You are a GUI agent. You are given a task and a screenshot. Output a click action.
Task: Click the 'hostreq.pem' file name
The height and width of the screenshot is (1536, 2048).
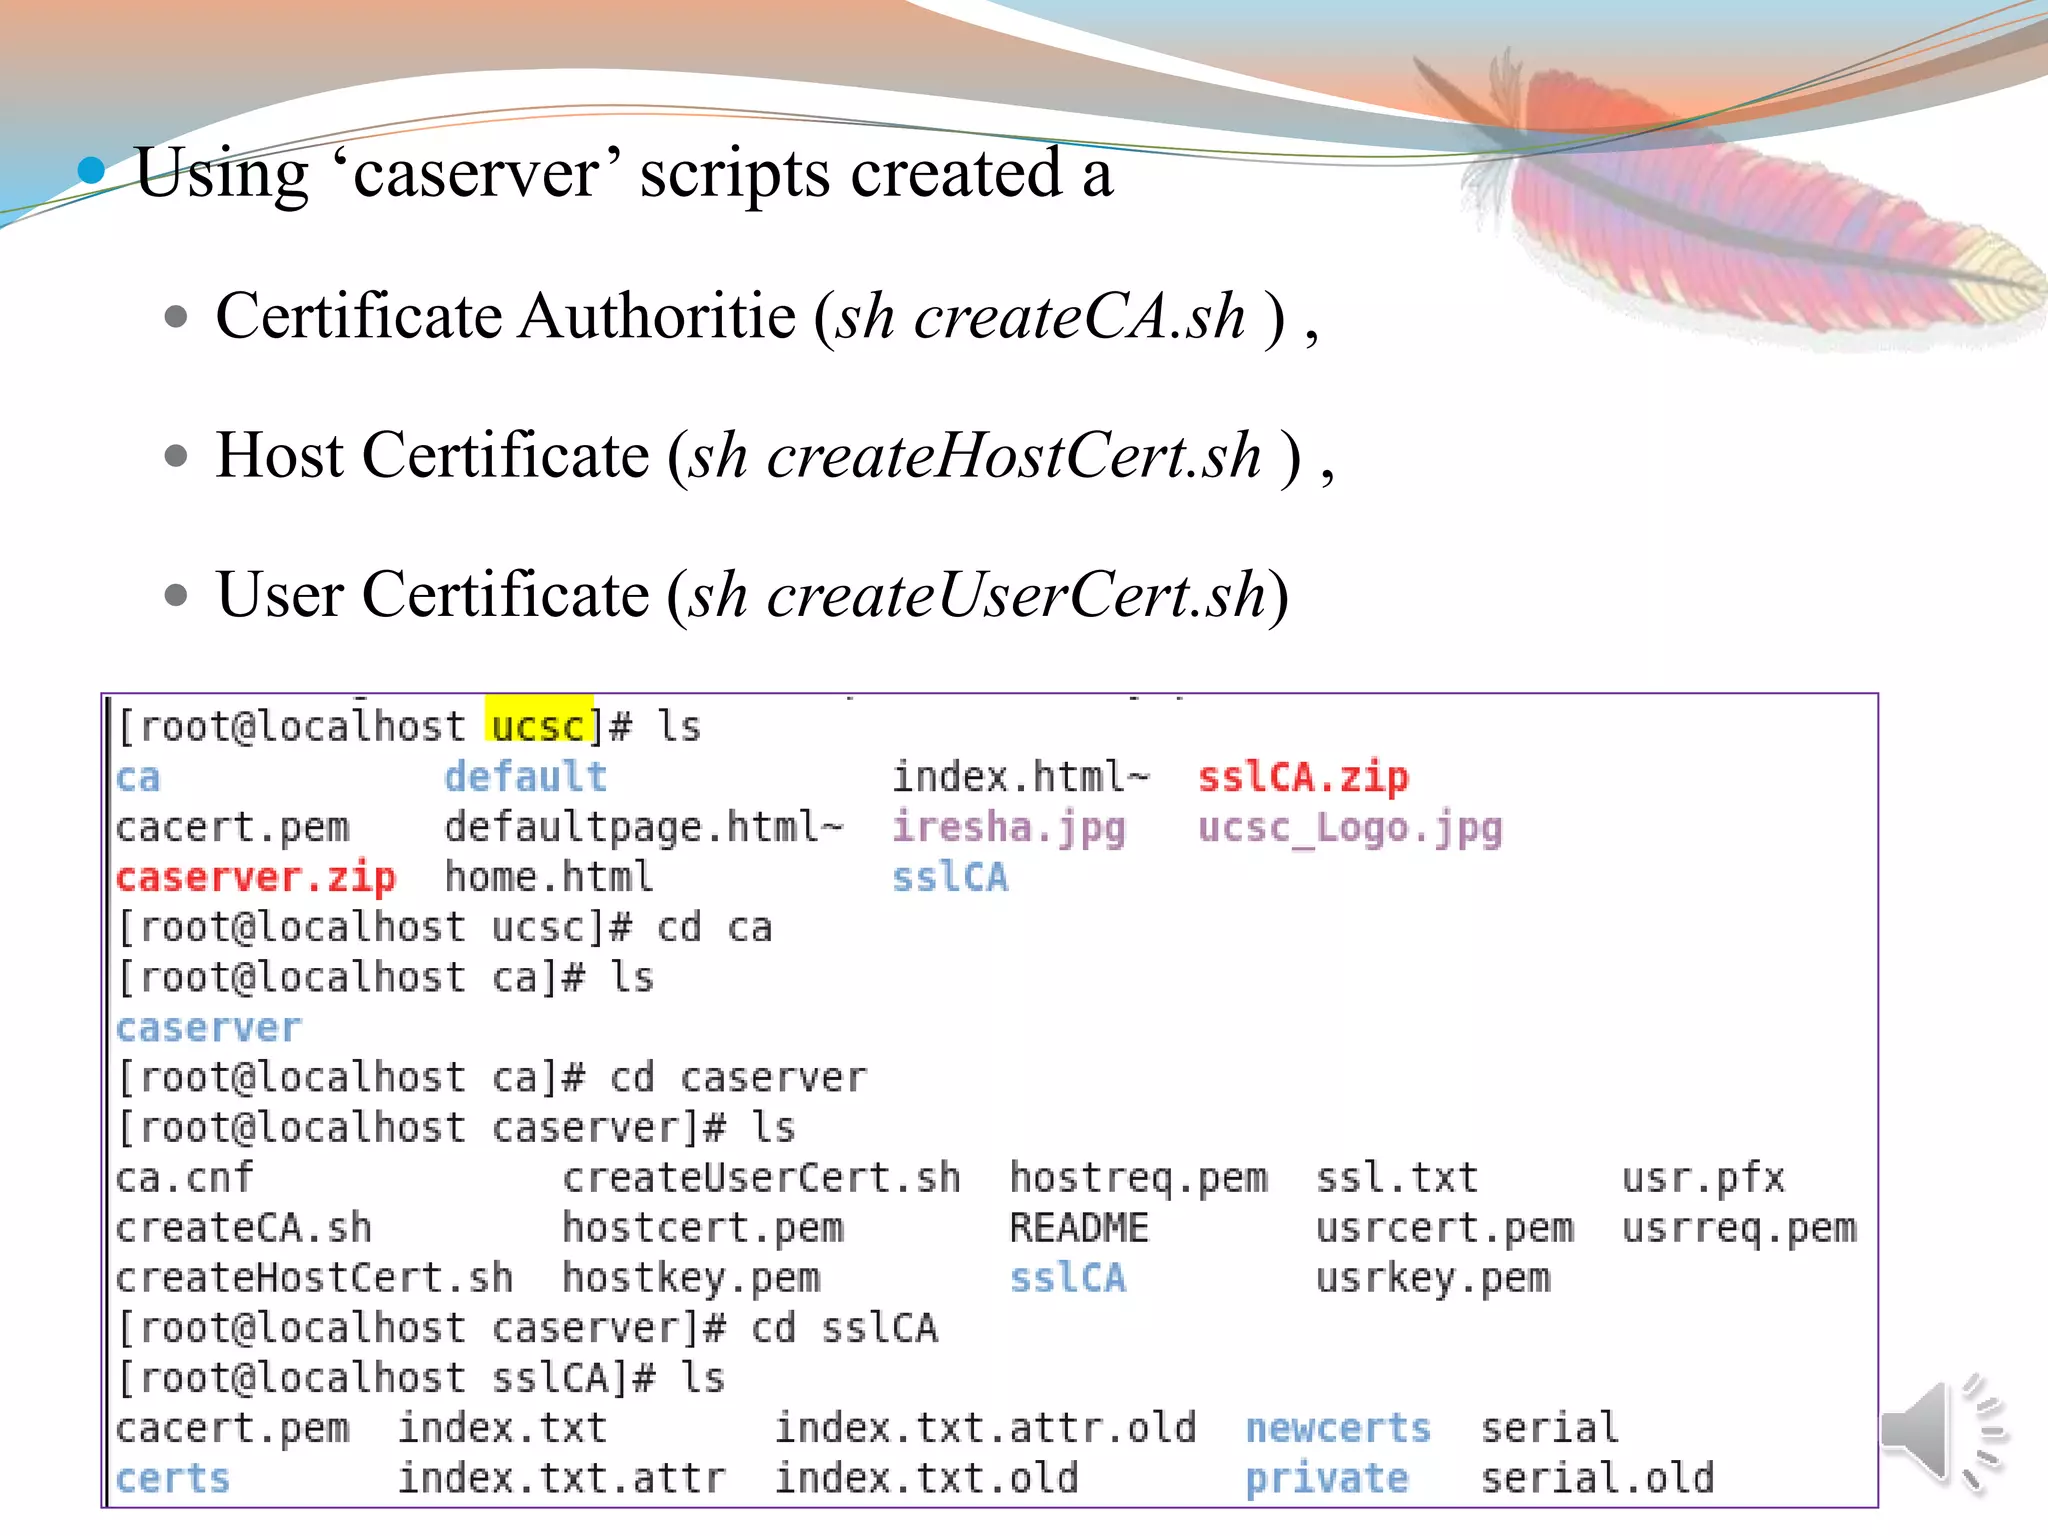[x=1138, y=1178]
